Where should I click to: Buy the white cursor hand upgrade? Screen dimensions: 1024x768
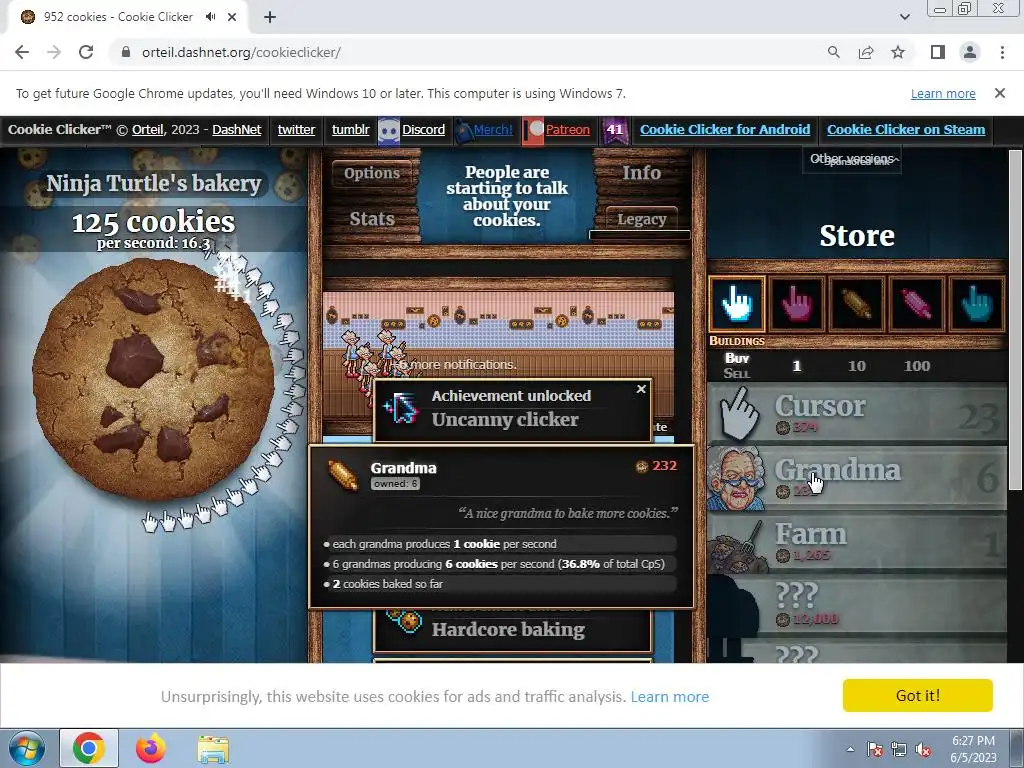pyautogui.click(x=737, y=304)
